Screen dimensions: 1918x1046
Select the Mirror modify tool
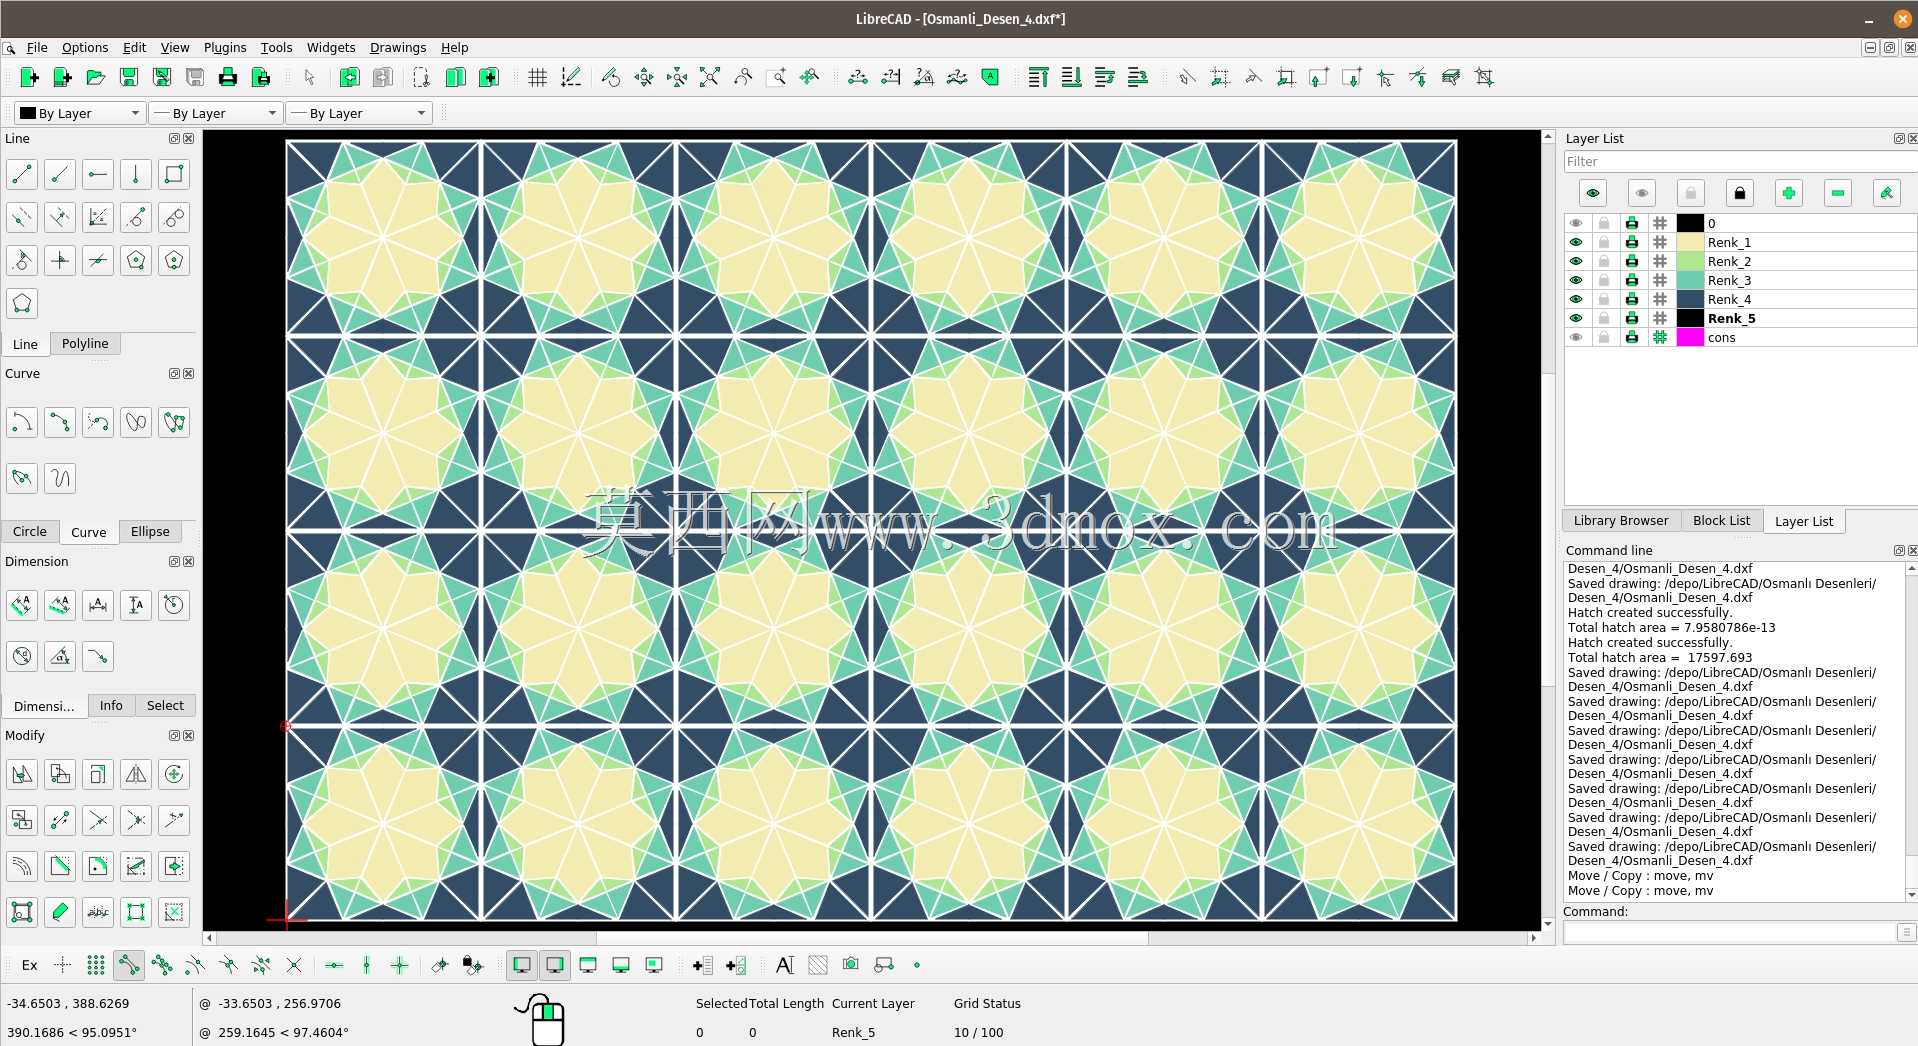pos(136,774)
